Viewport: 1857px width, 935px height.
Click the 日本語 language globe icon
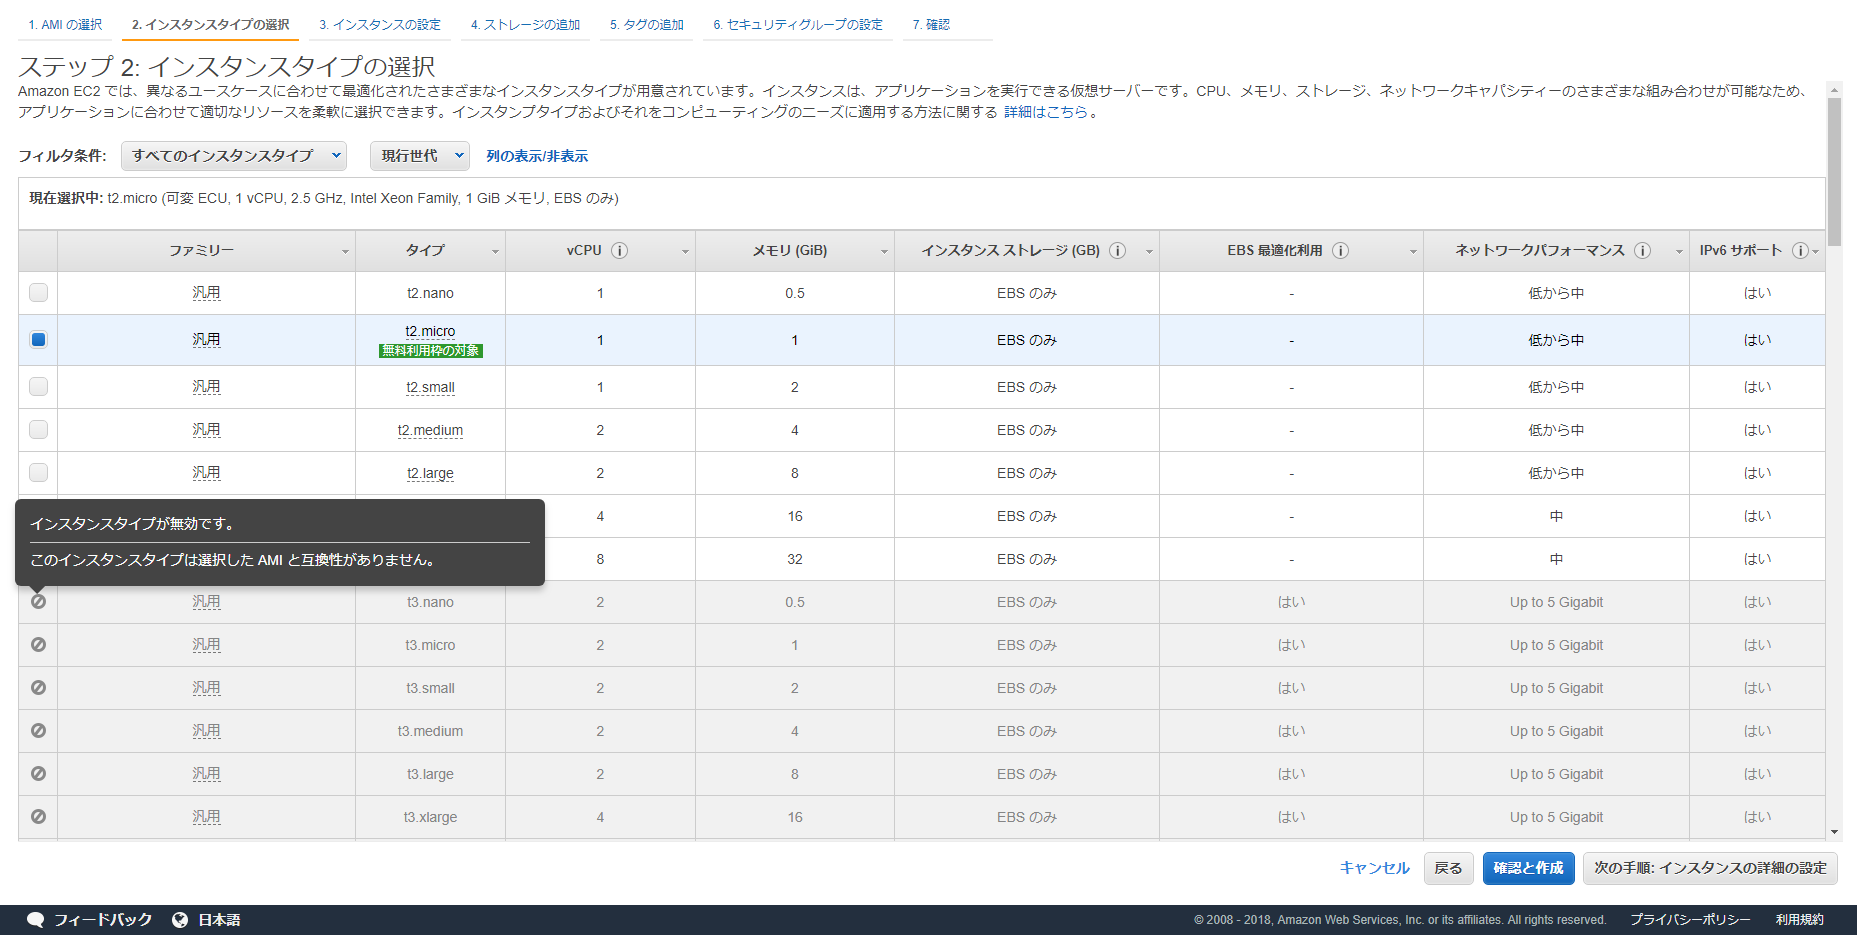click(x=179, y=919)
